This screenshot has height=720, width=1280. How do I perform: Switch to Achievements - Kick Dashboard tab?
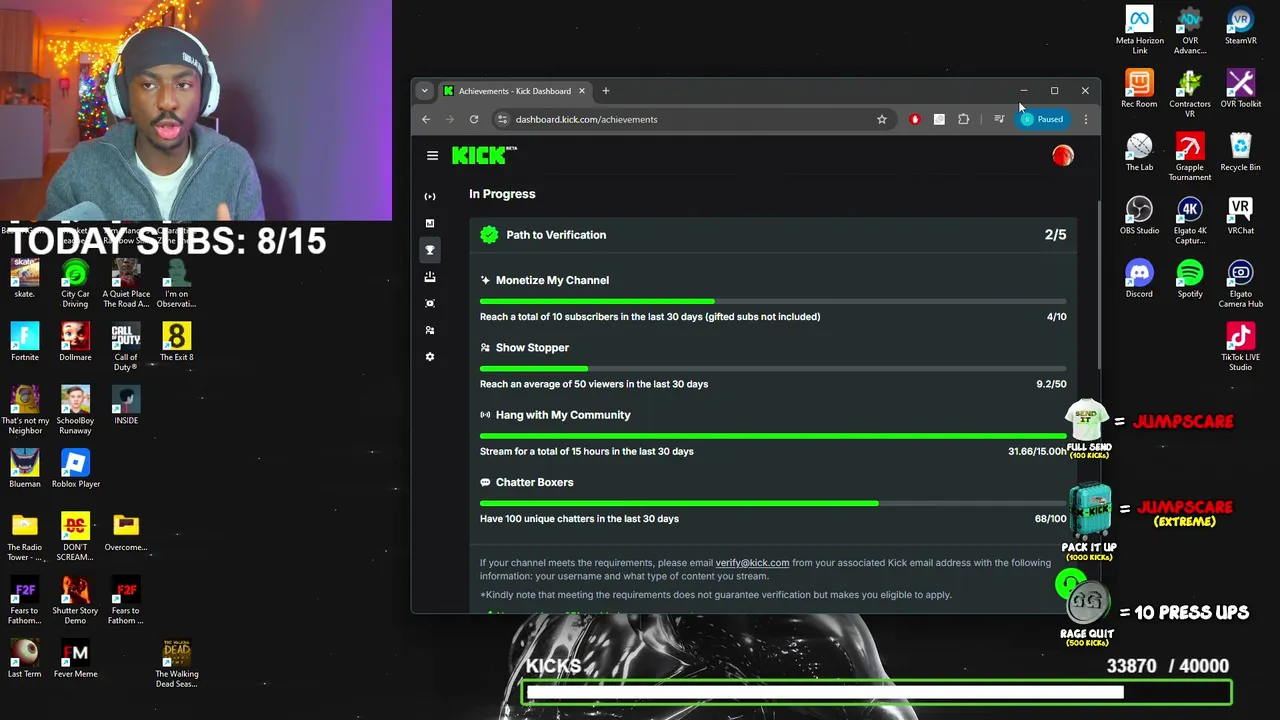point(515,91)
